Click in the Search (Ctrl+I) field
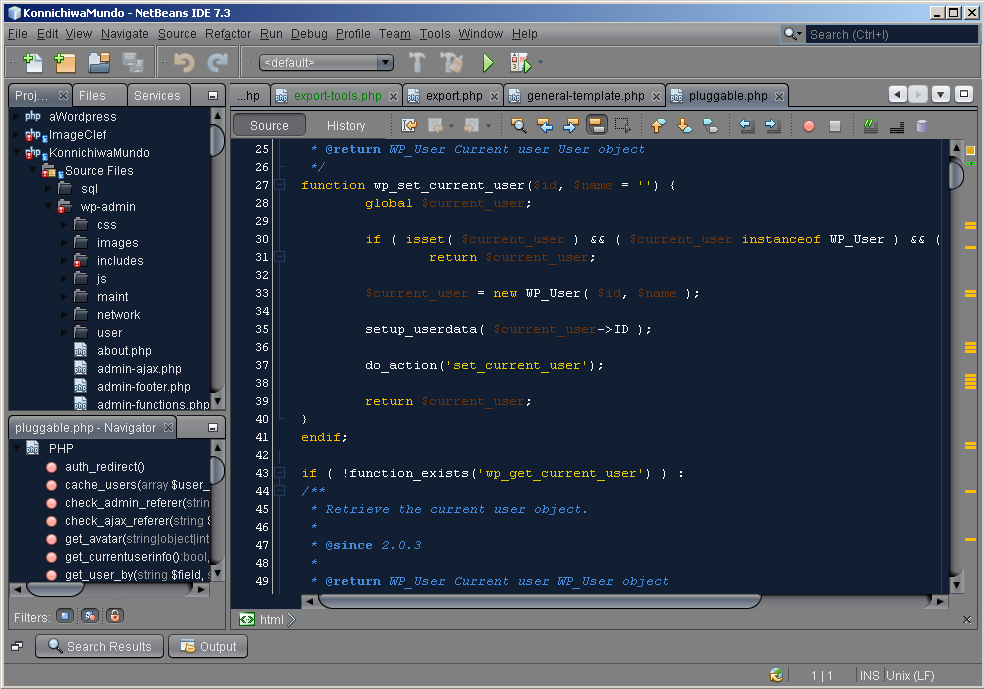The height and width of the screenshot is (689, 984). [x=892, y=35]
